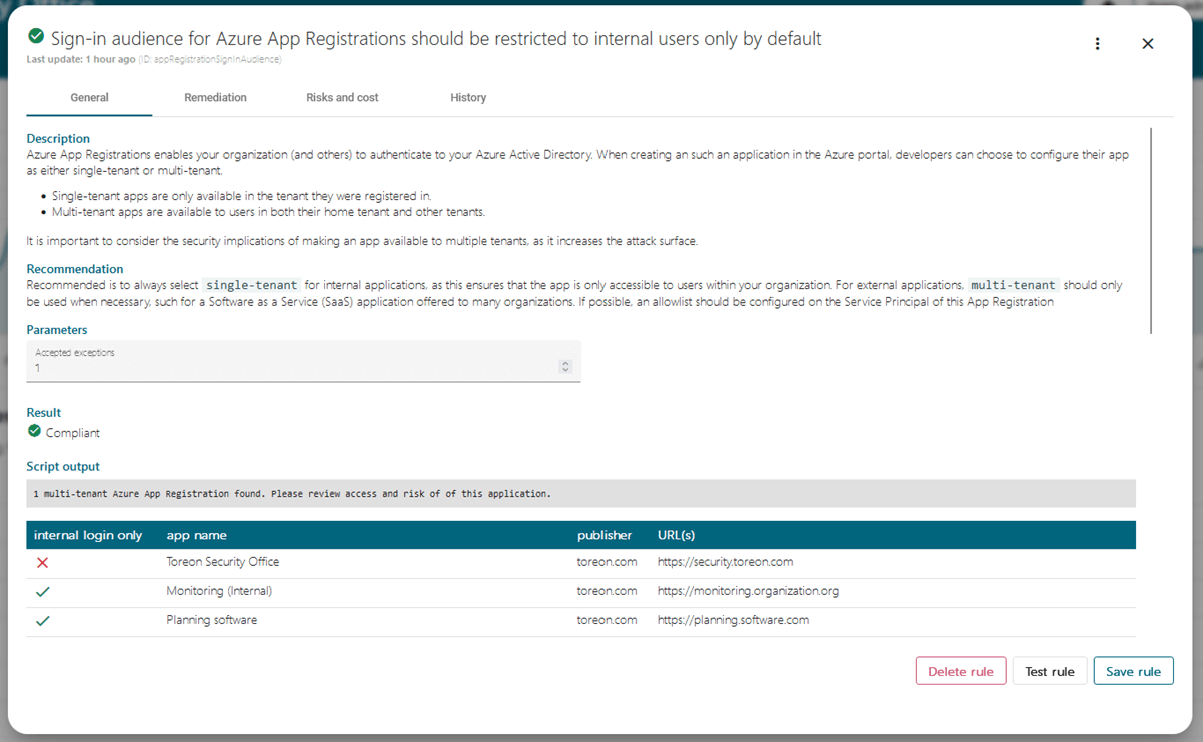Viewport: 1203px width, 742px height.
Task: Click the 'Result' section heading
Action: (x=44, y=412)
